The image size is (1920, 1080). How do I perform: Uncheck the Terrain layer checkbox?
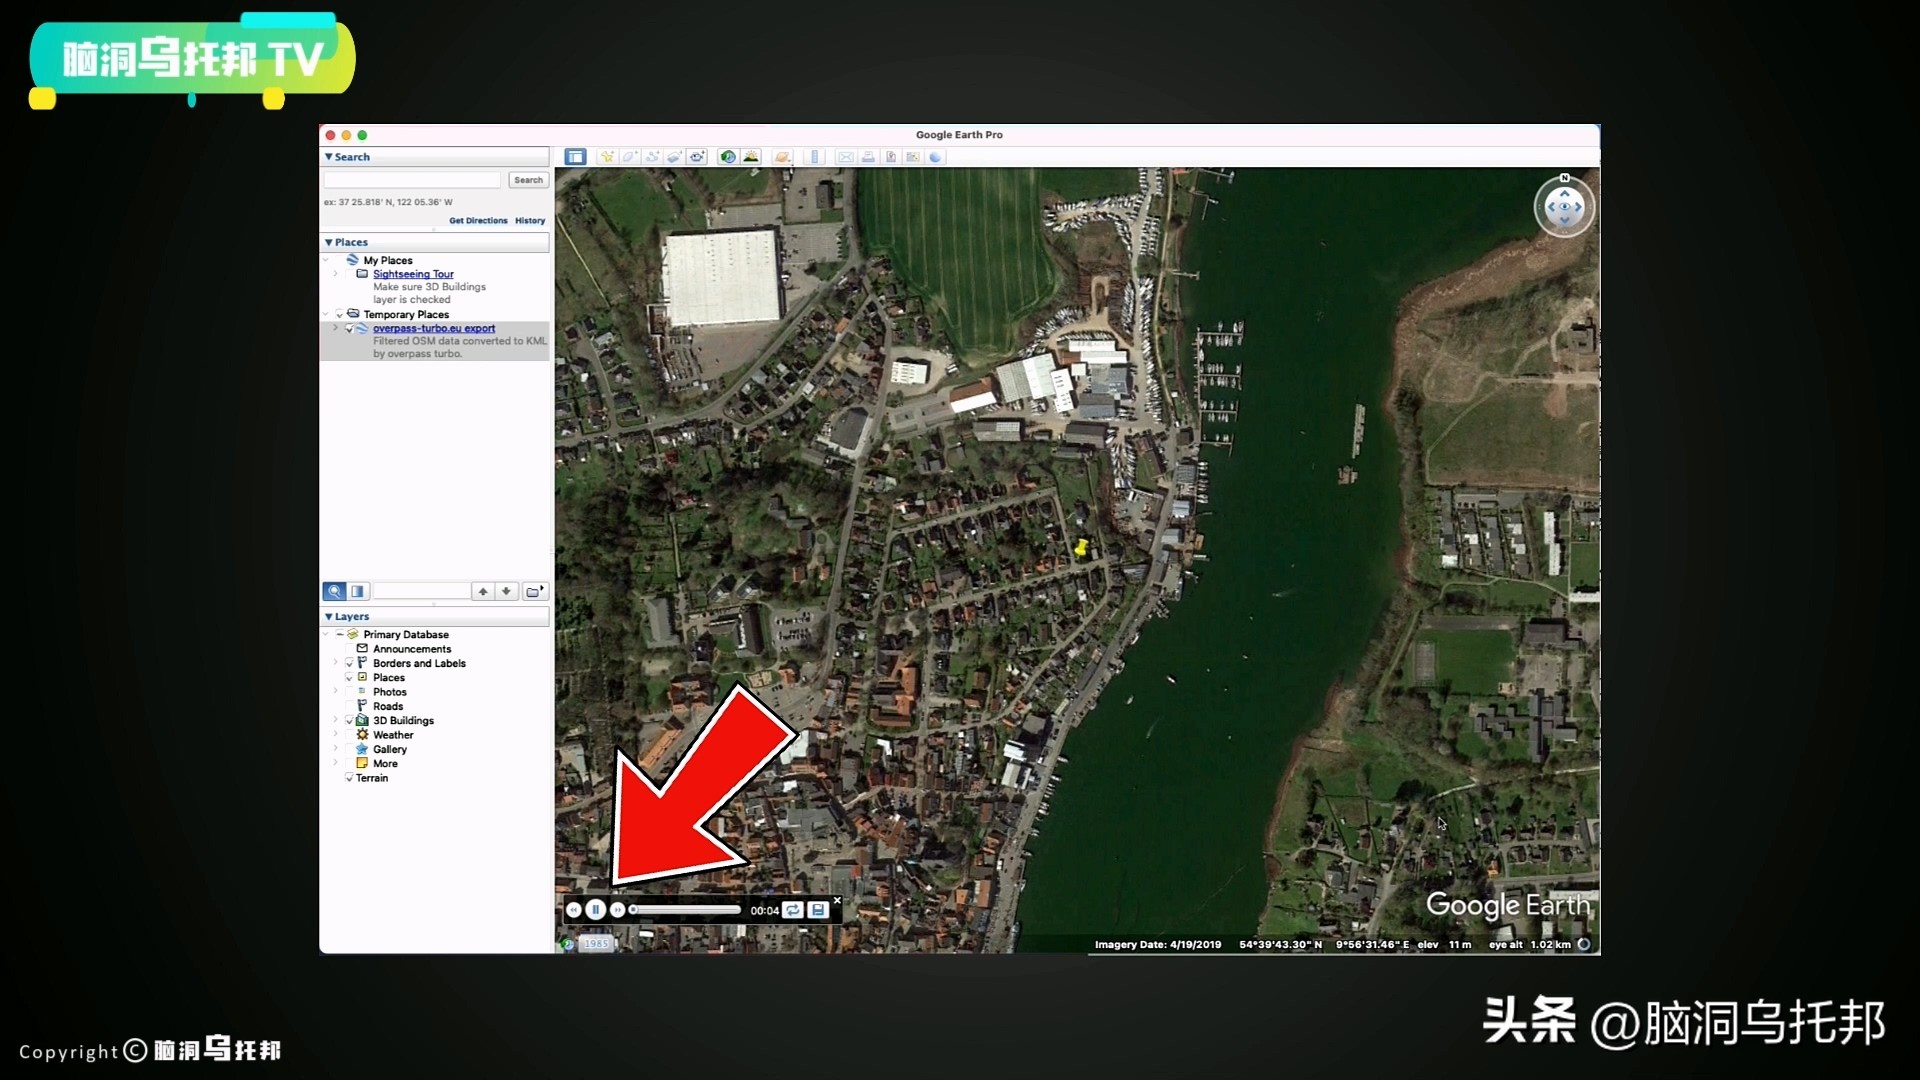point(349,778)
